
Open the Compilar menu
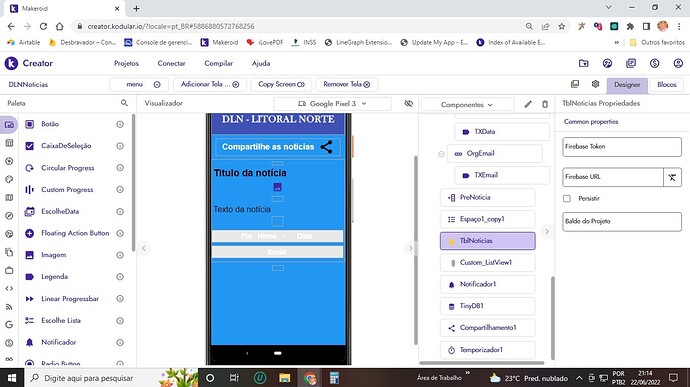[x=218, y=63]
